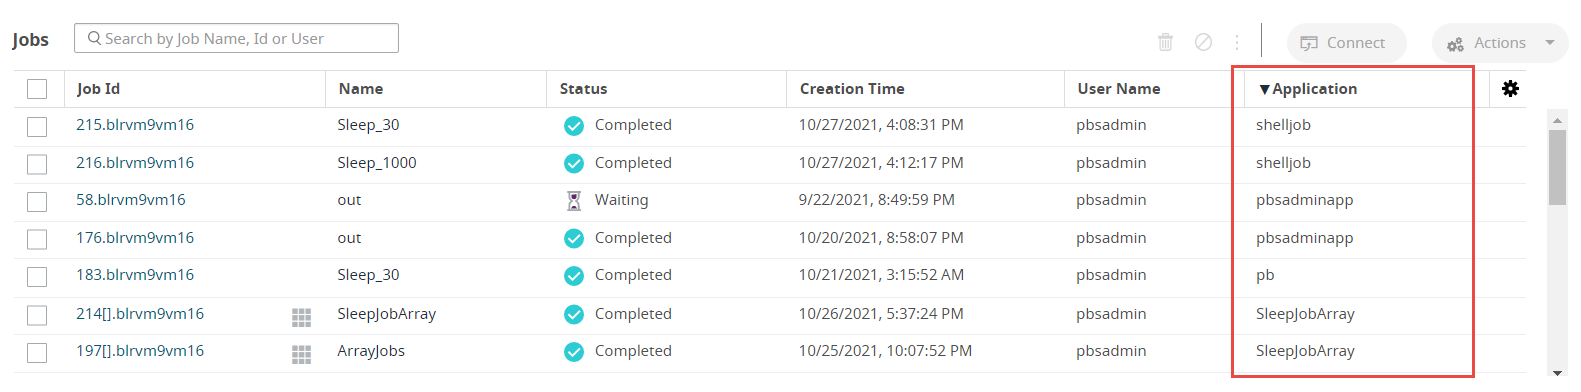The height and width of the screenshot is (392, 1581).
Task: Tick the checkbox for job 197[].blrvm9vm16
Action: click(37, 352)
